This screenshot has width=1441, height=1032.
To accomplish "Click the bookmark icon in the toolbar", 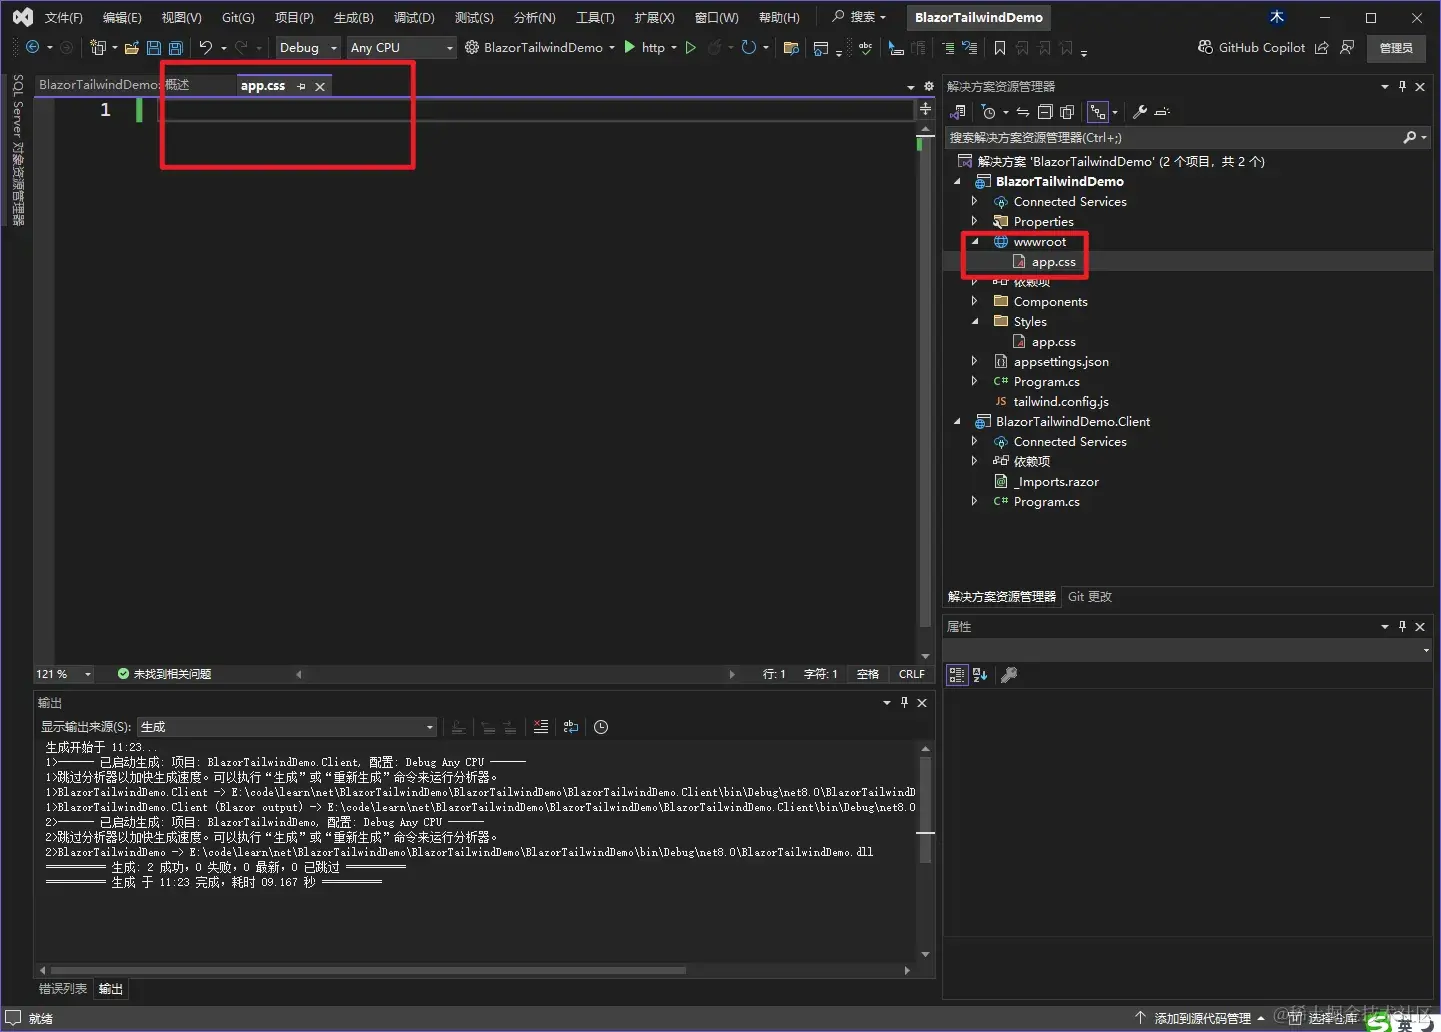I will click(x=999, y=48).
